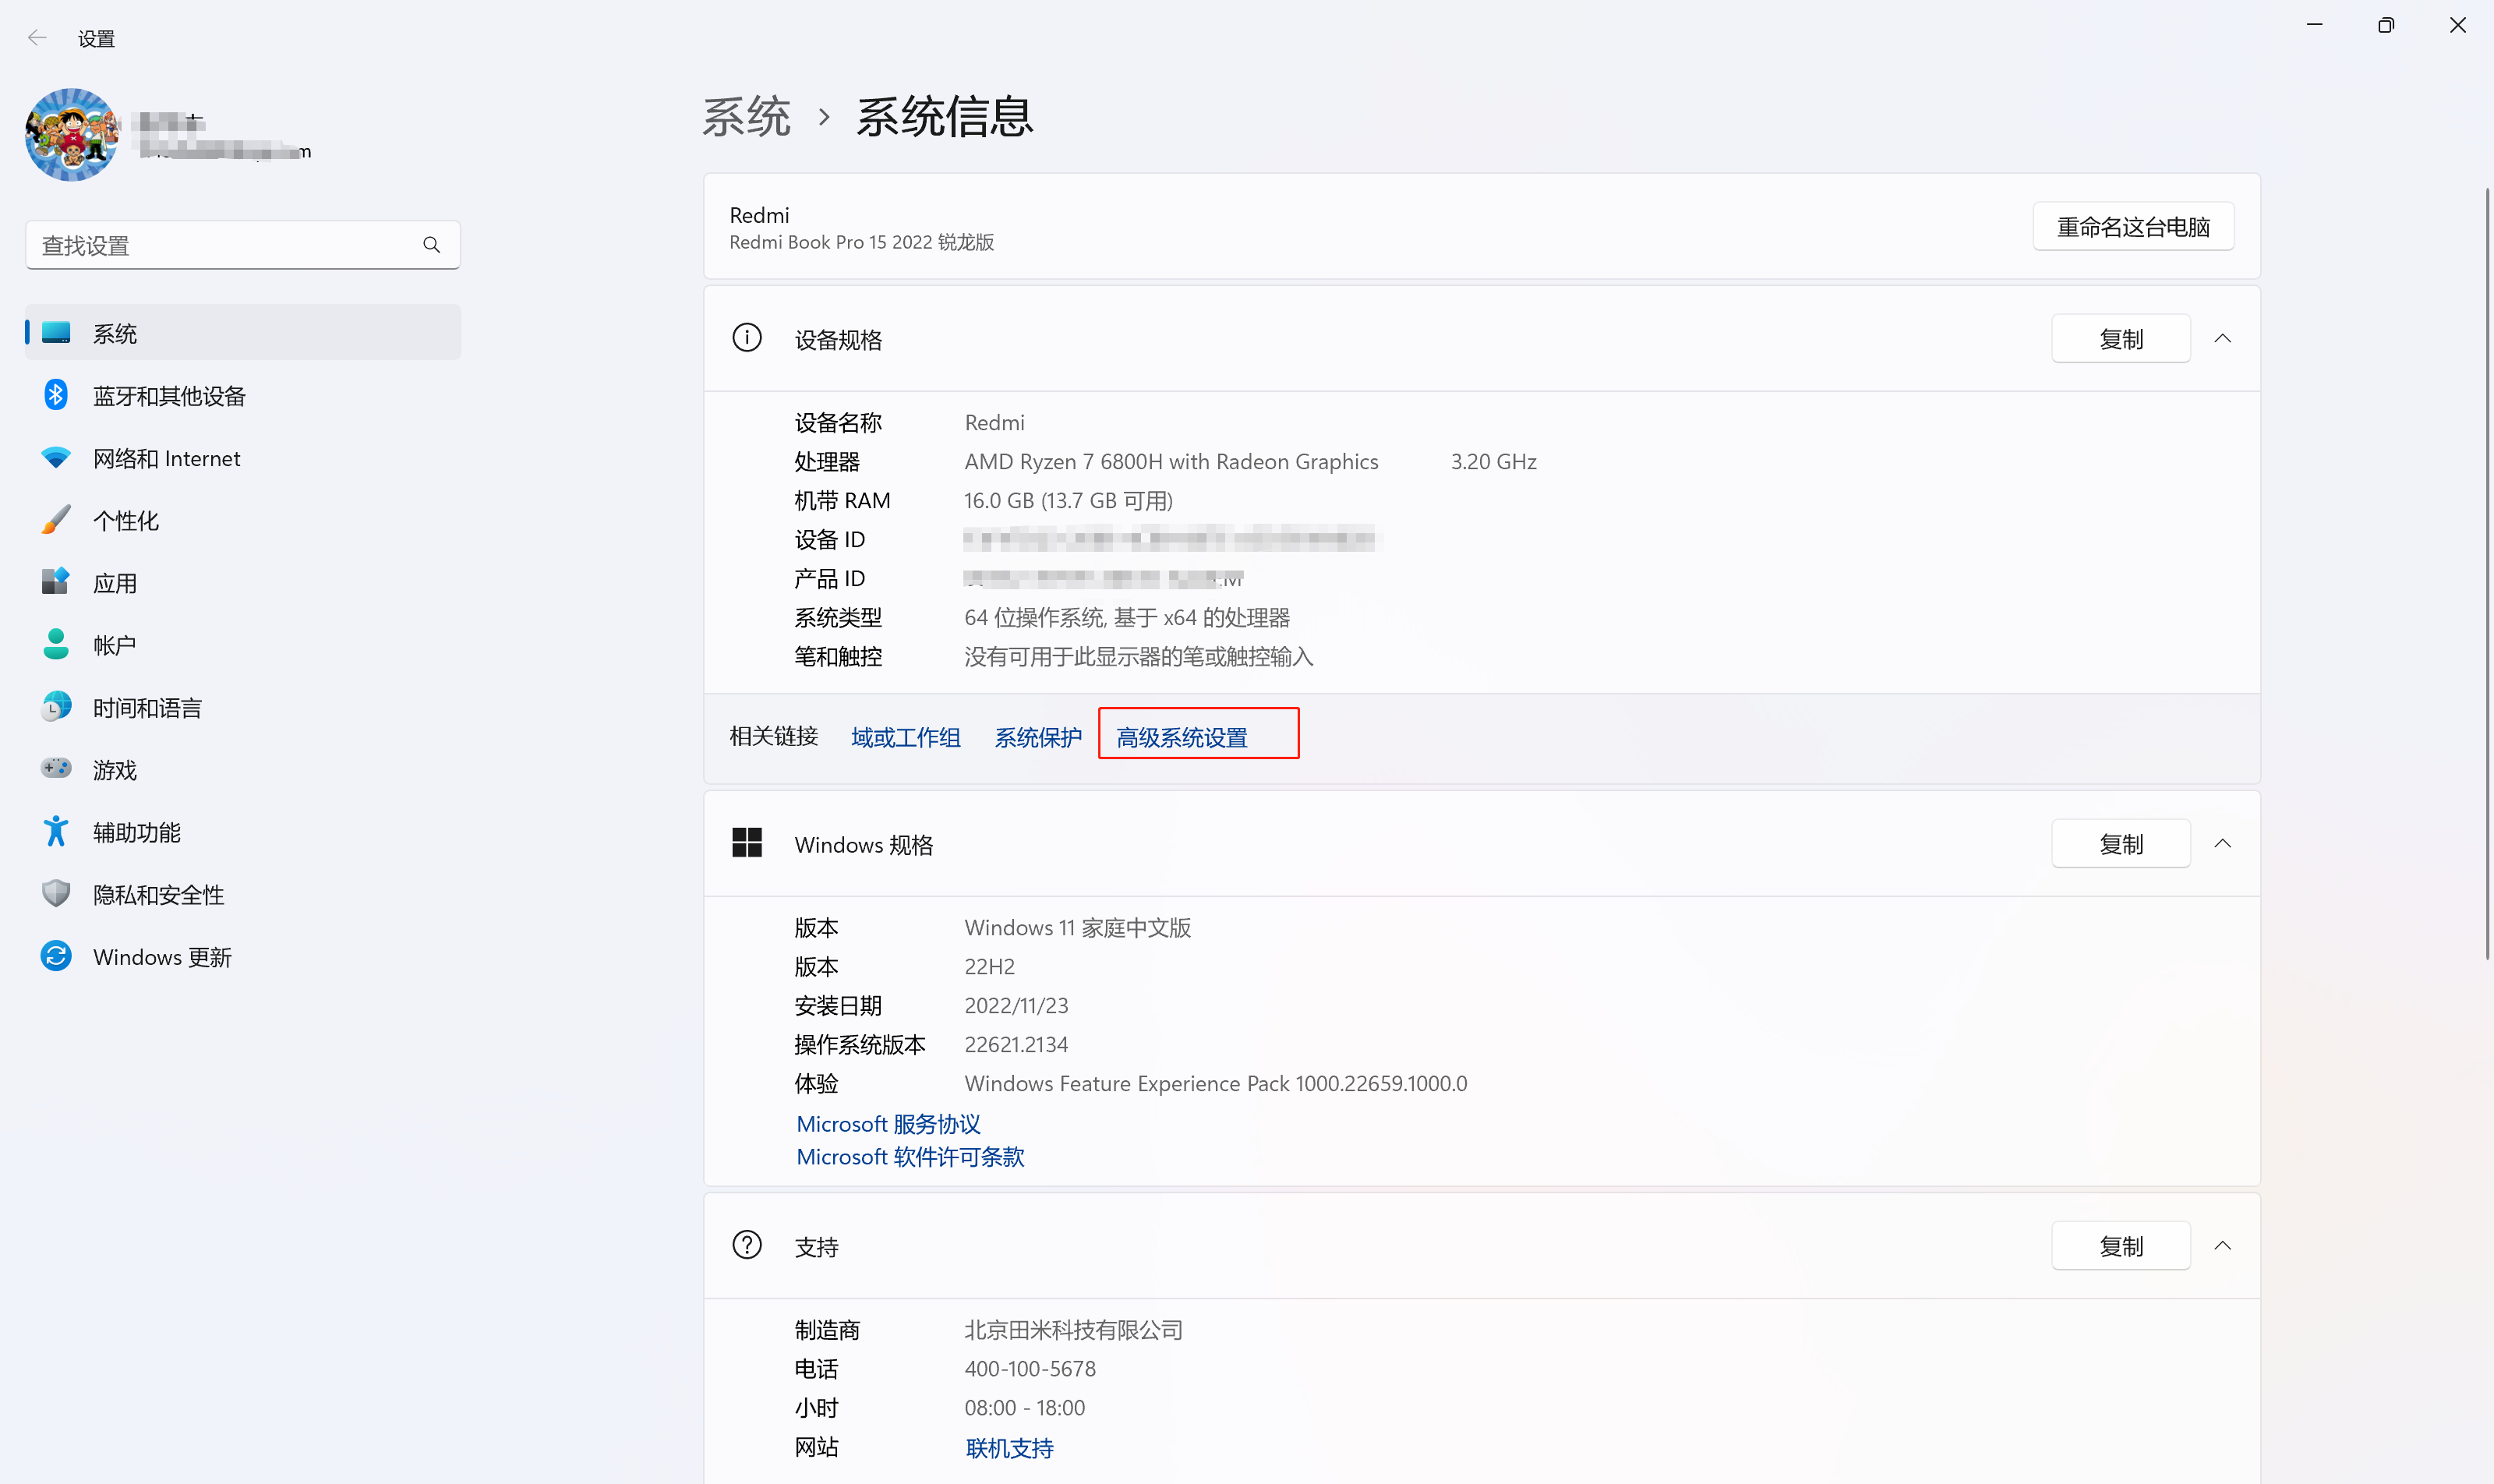Go back to 系统 via breadcrumb

(x=746, y=118)
